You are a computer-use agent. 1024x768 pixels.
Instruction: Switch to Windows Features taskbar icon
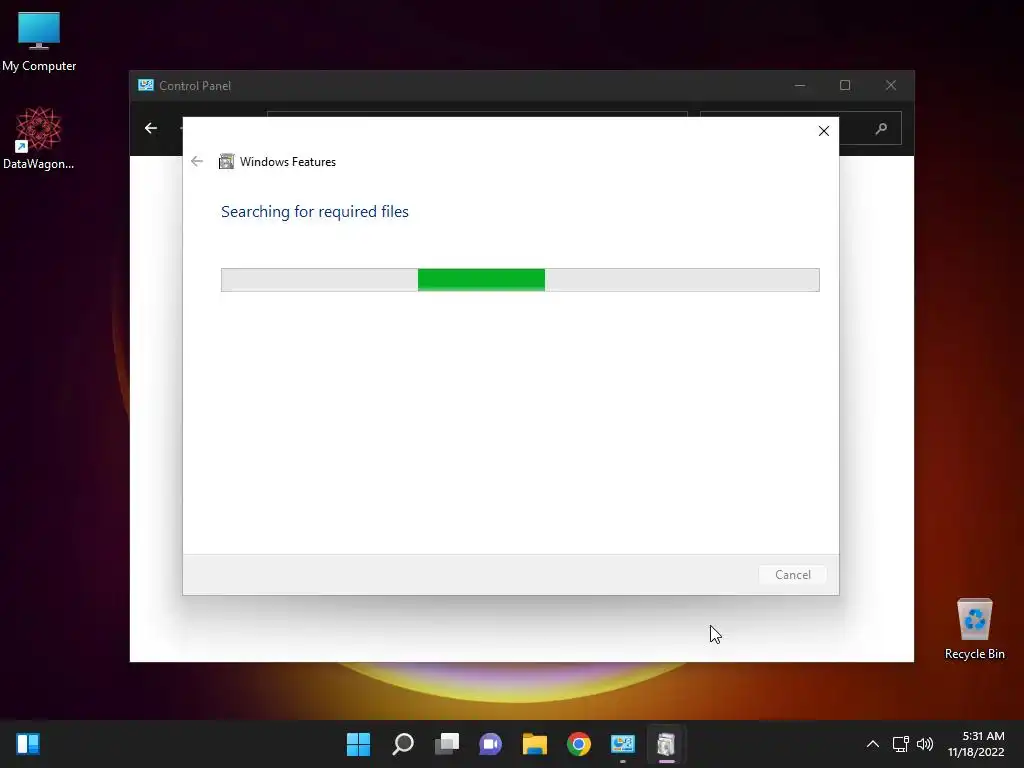666,744
